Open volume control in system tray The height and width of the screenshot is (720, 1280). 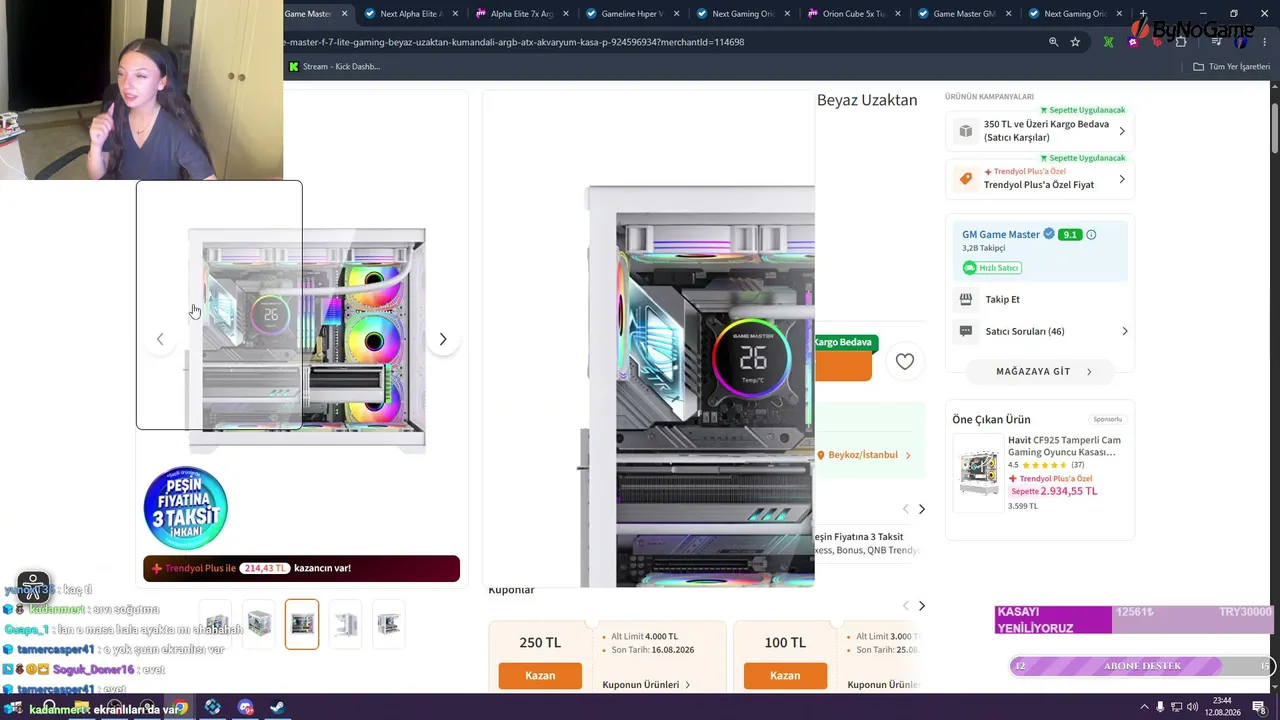pyautogui.click(x=1193, y=707)
